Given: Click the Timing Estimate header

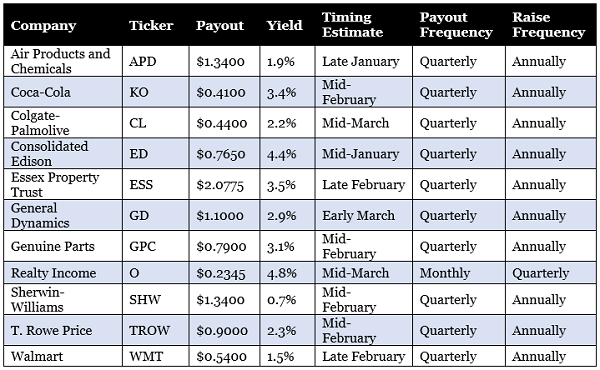Looking at the screenshot, I should click(352, 25).
